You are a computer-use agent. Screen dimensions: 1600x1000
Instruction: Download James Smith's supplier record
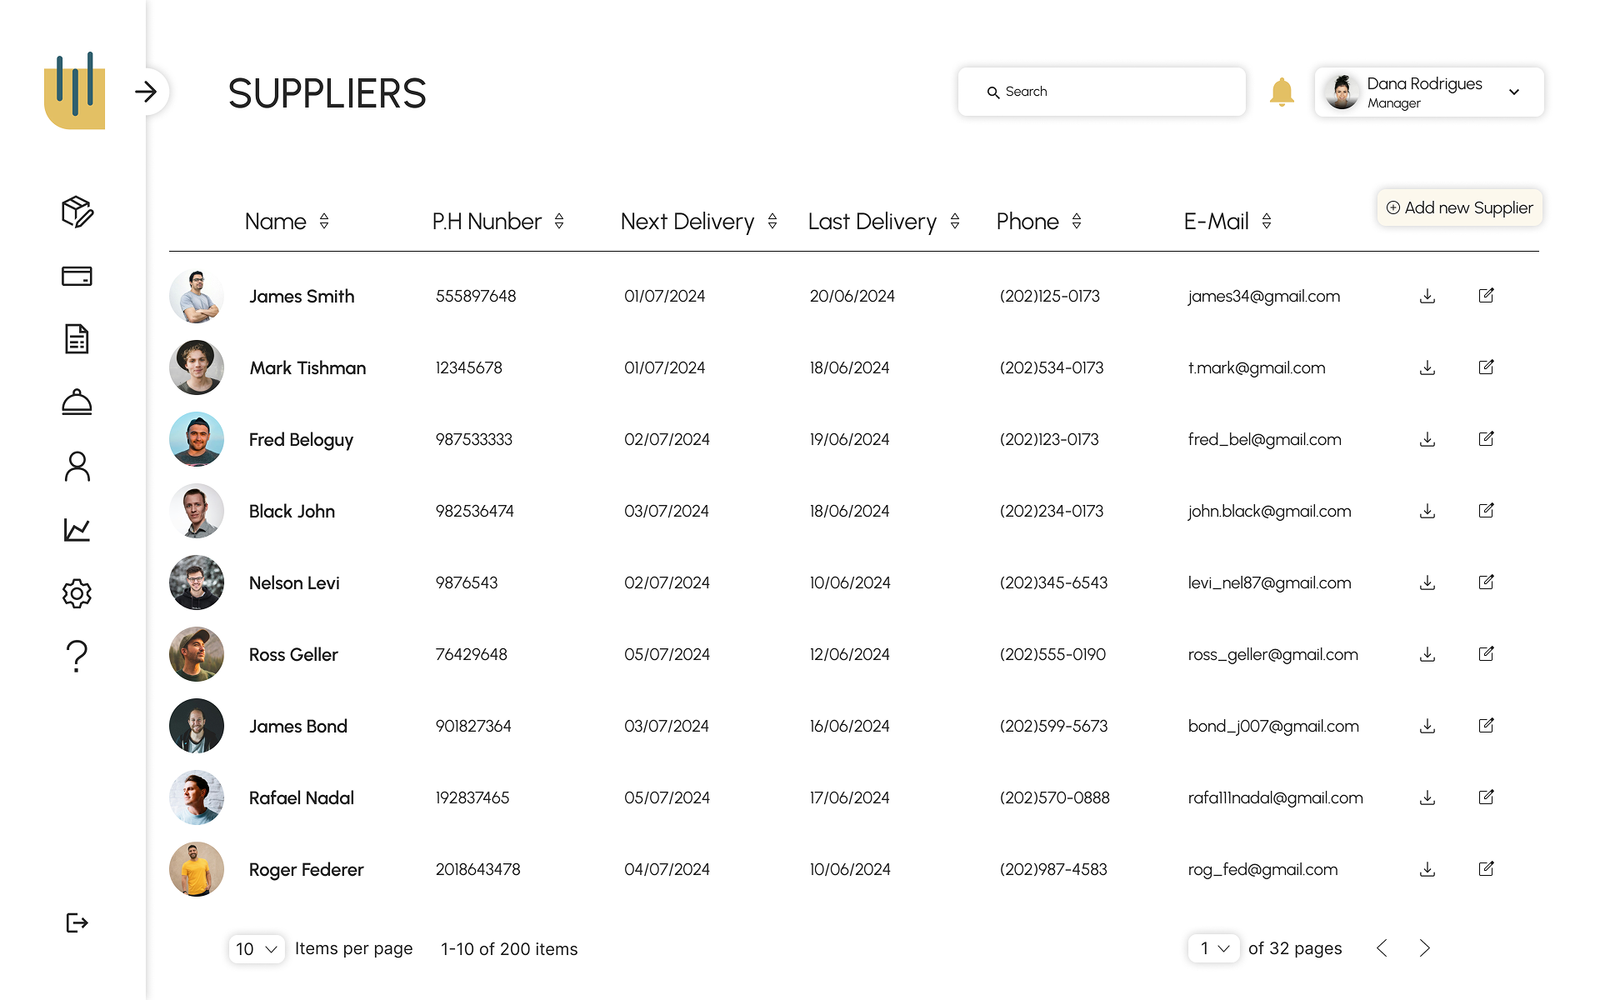1427,296
